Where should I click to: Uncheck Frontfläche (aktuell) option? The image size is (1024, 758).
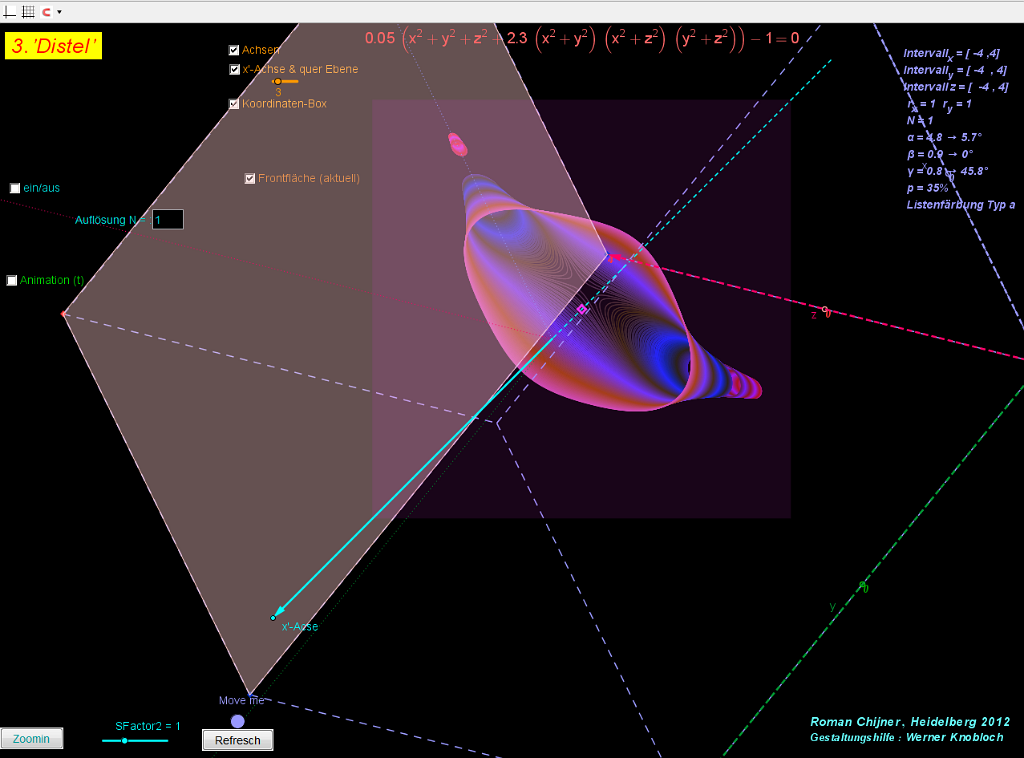click(x=250, y=179)
